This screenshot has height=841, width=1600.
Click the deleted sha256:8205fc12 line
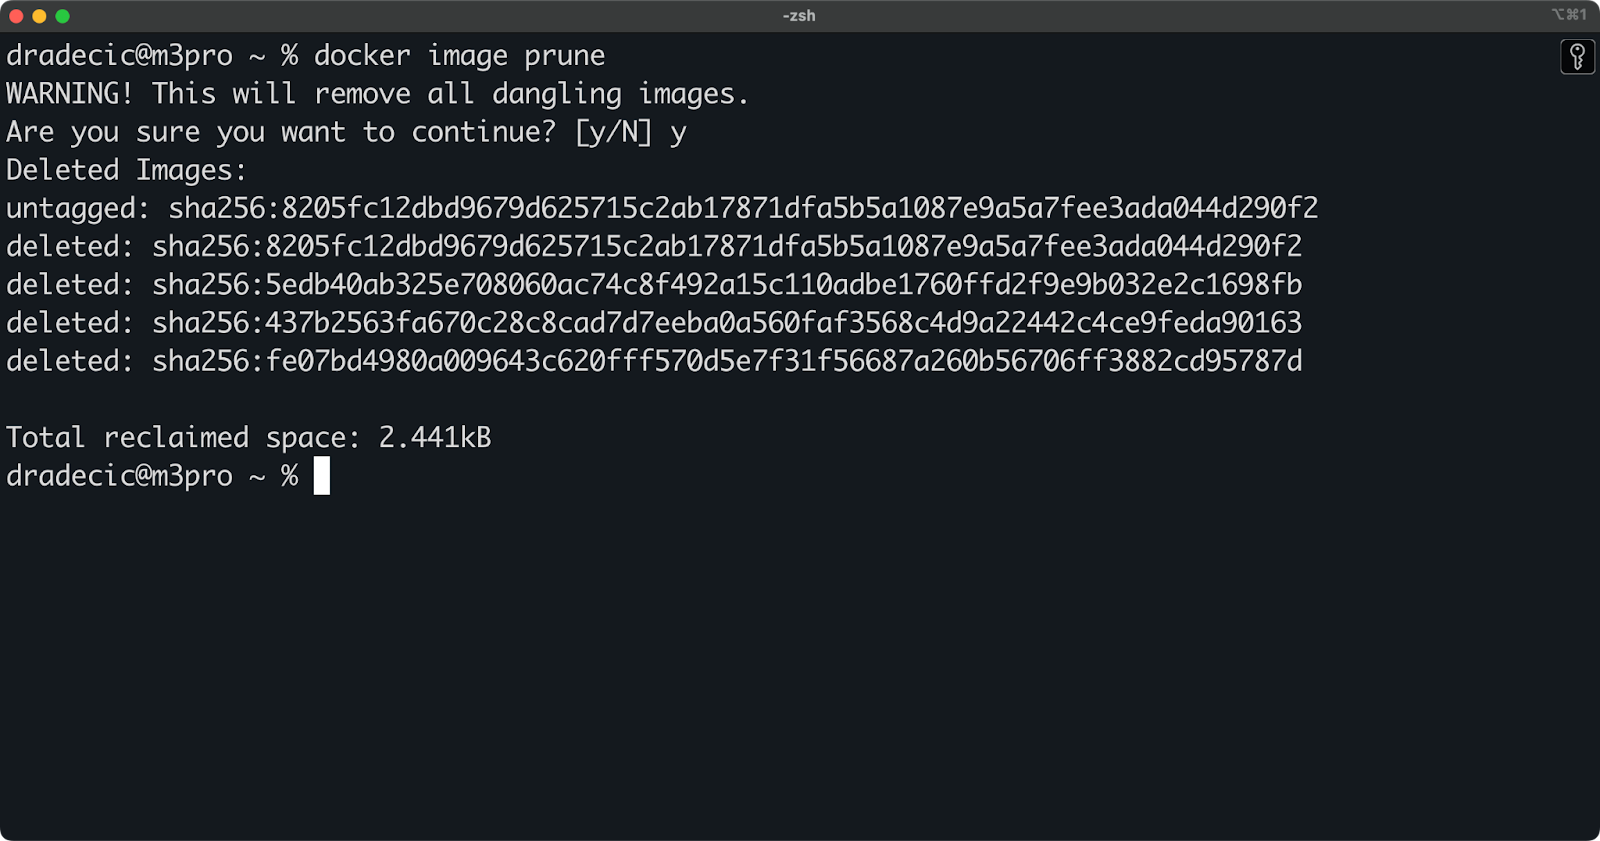[x=654, y=246]
